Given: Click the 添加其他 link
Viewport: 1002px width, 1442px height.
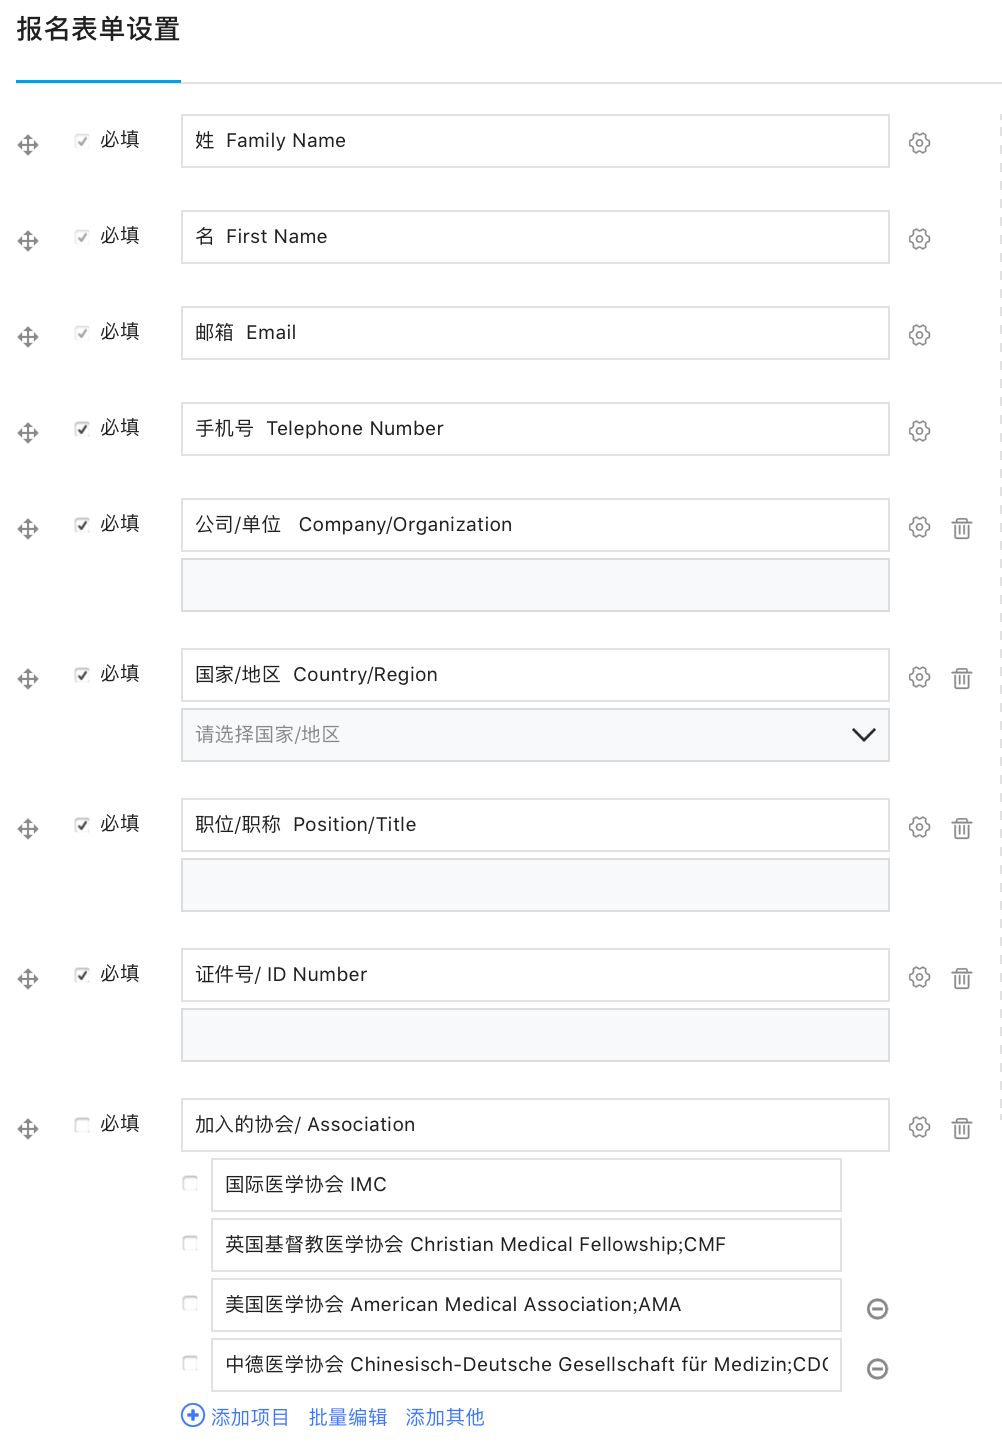Looking at the screenshot, I should 445,1417.
